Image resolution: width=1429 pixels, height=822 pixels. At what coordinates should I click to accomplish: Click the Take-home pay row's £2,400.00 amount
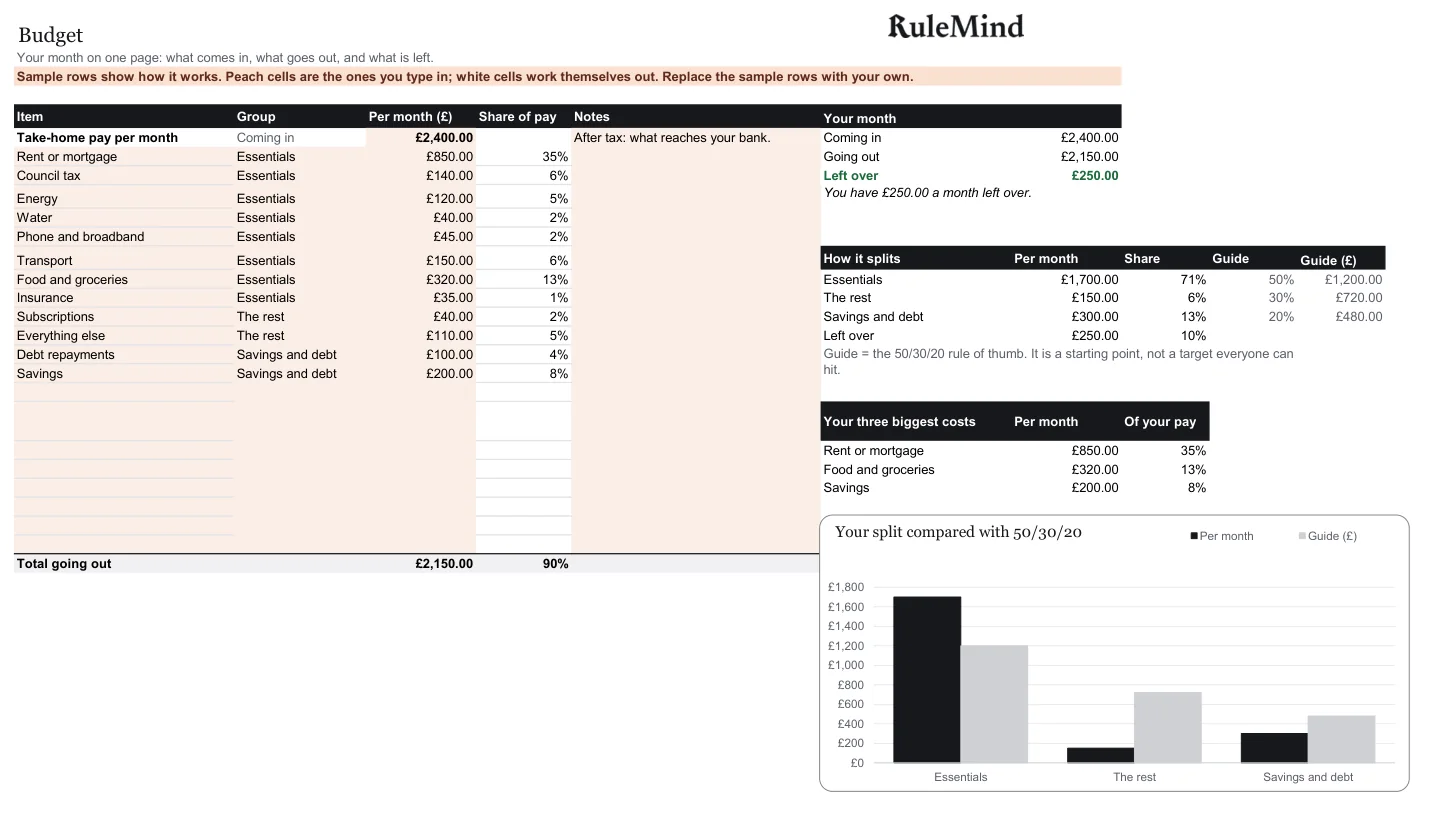(444, 138)
